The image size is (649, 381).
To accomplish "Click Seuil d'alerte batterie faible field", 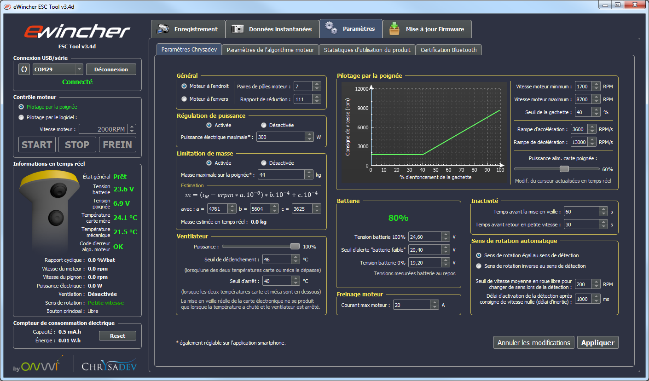I will click(428, 250).
